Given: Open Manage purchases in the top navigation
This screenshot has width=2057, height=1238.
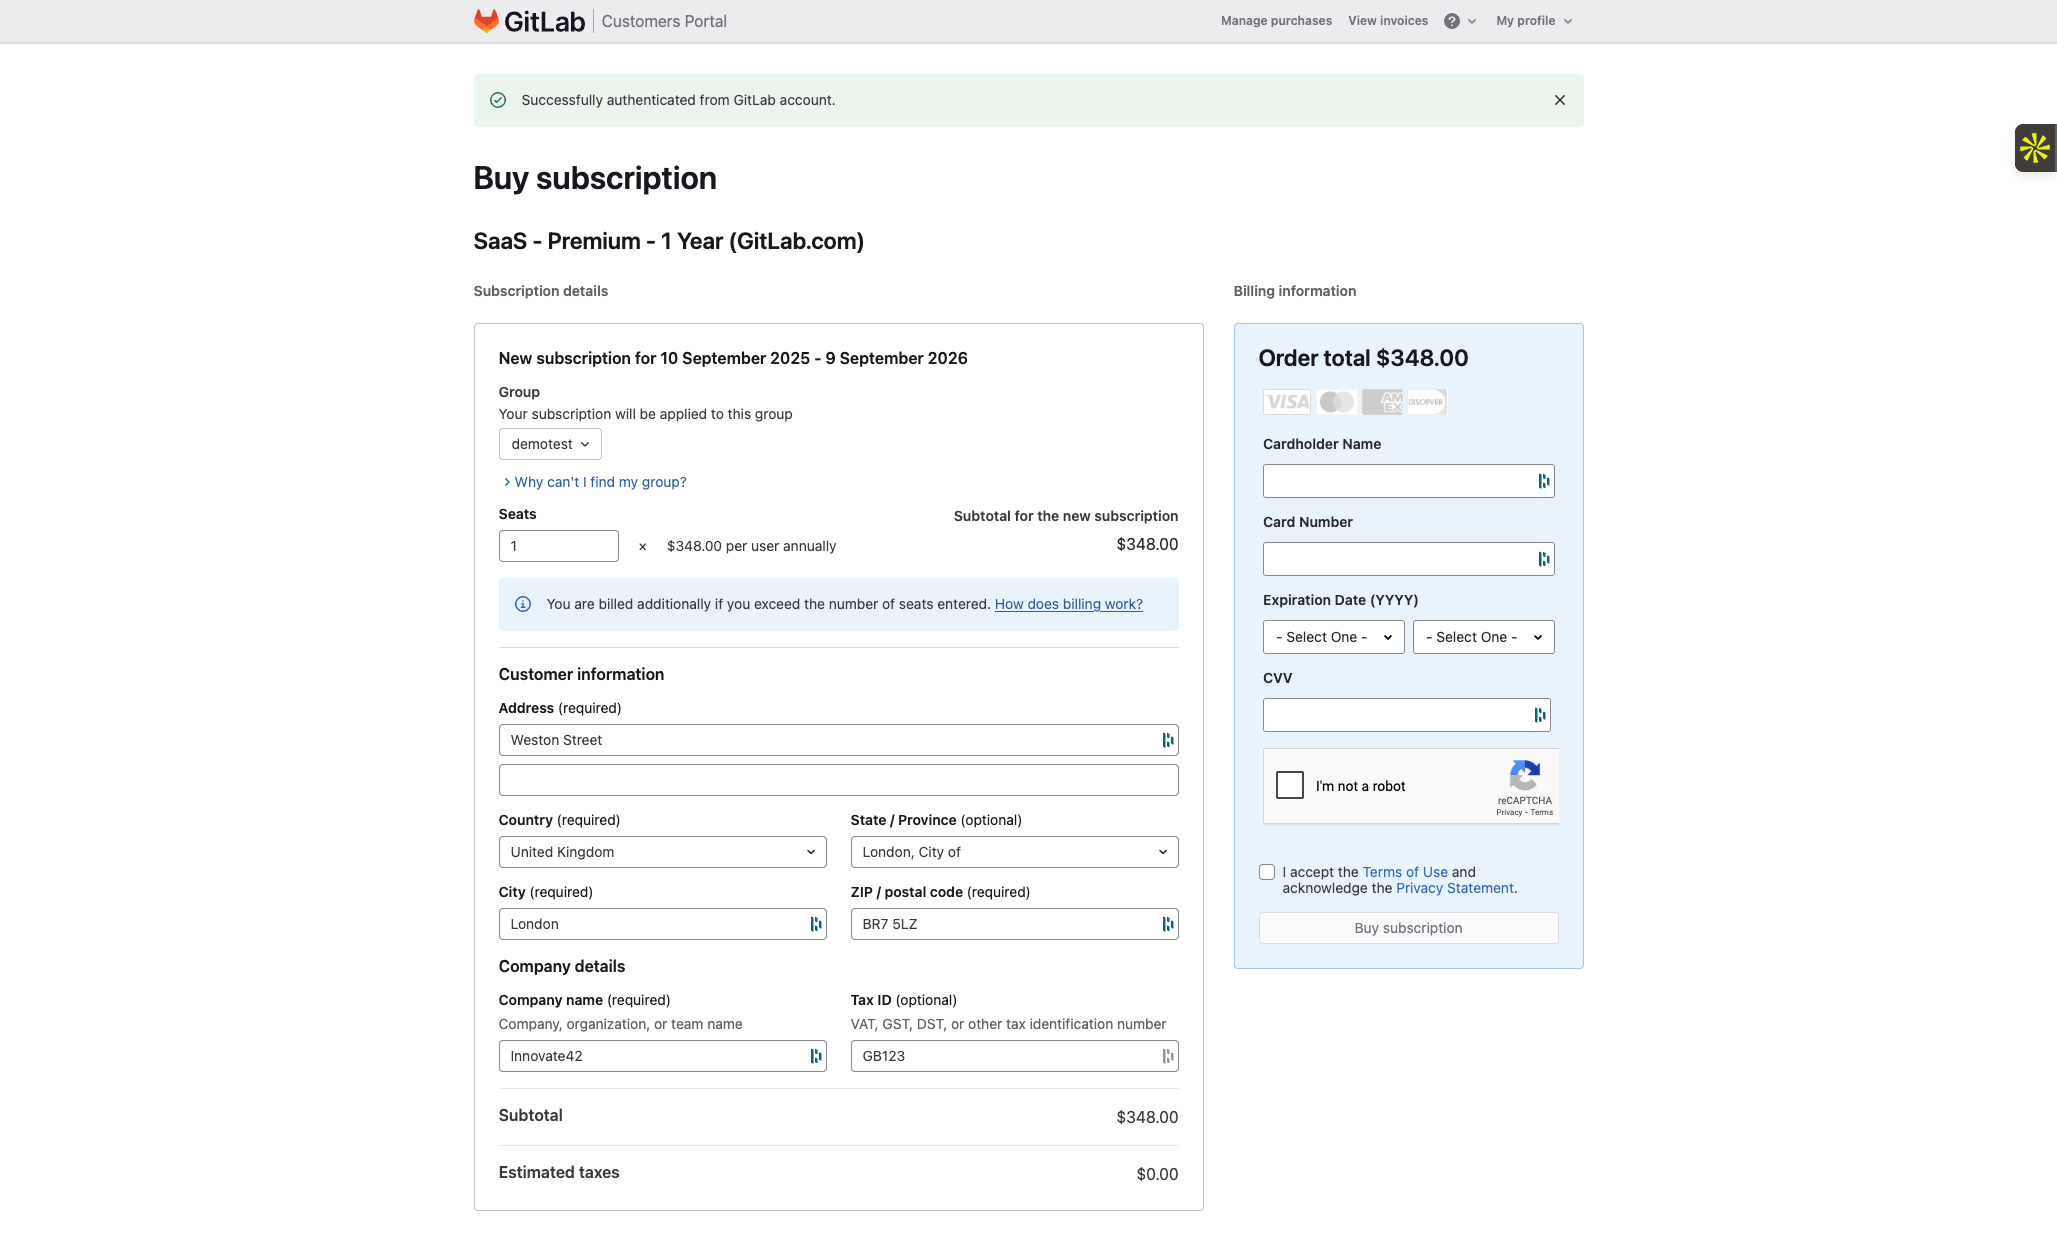Looking at the screenshot, I should [1276, 21].
